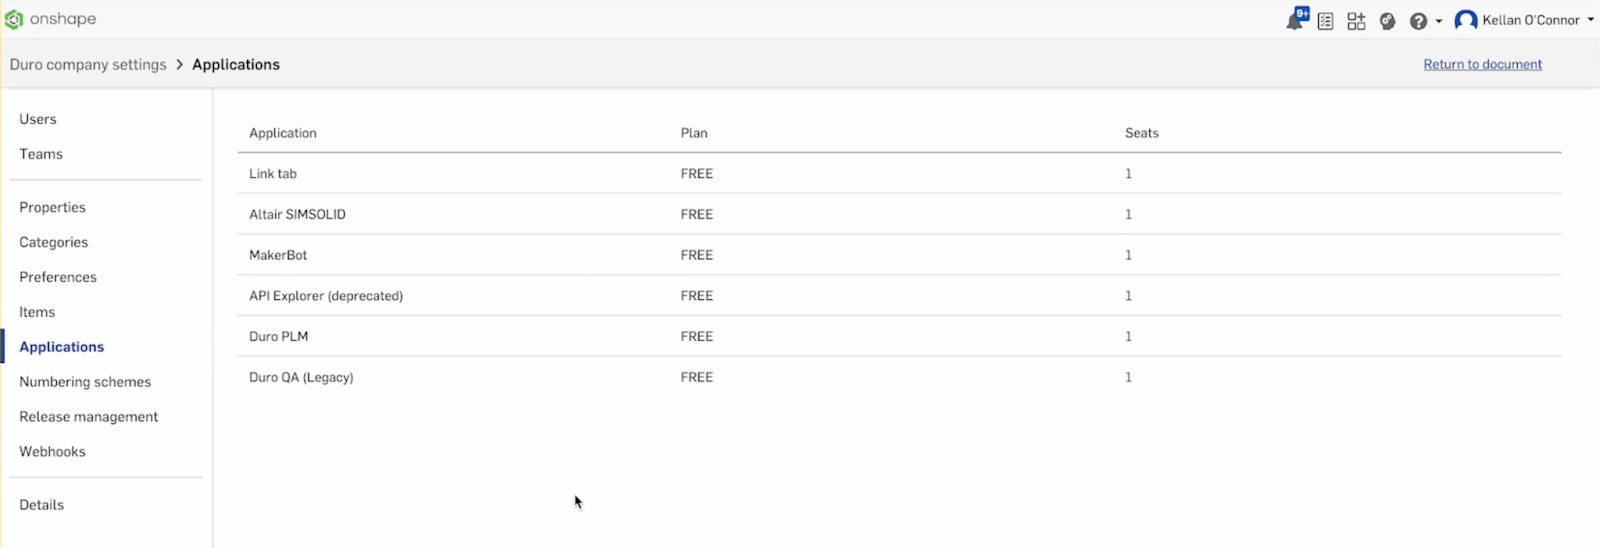Open the Users settings page
1600x548 pixels.
(x=38, y=119)
